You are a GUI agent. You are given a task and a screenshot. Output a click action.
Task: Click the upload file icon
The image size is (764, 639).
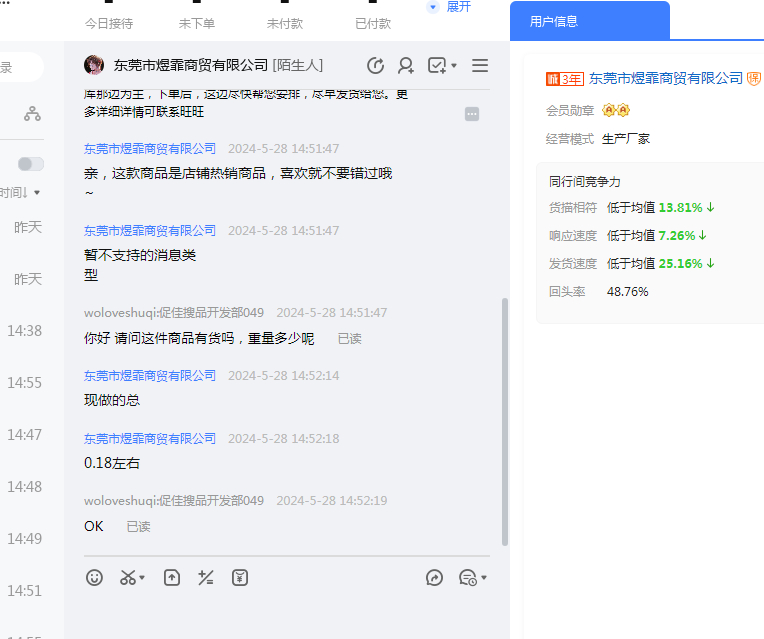coord(172,577)
